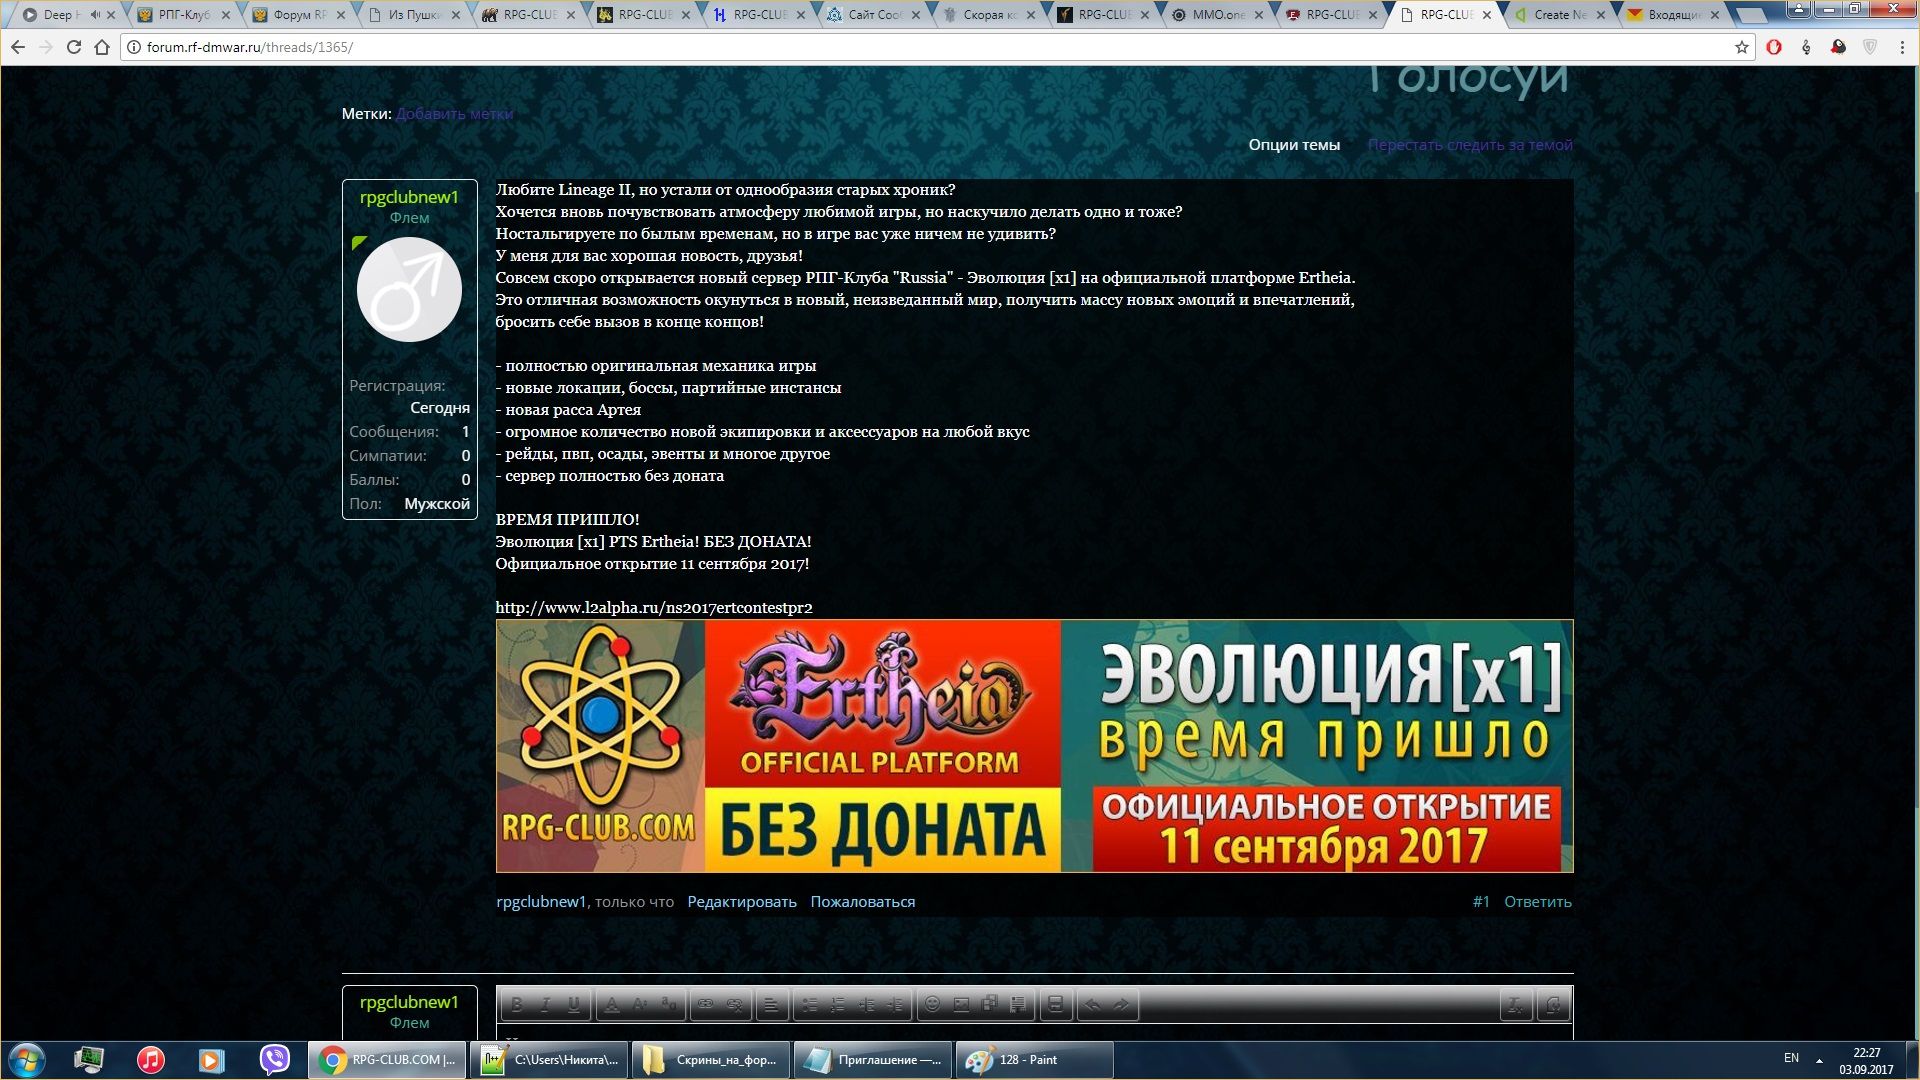Screen dimensions: 1920x1080
Task: Decrease indent in editor toolbar
Action: click(867, 1005)
